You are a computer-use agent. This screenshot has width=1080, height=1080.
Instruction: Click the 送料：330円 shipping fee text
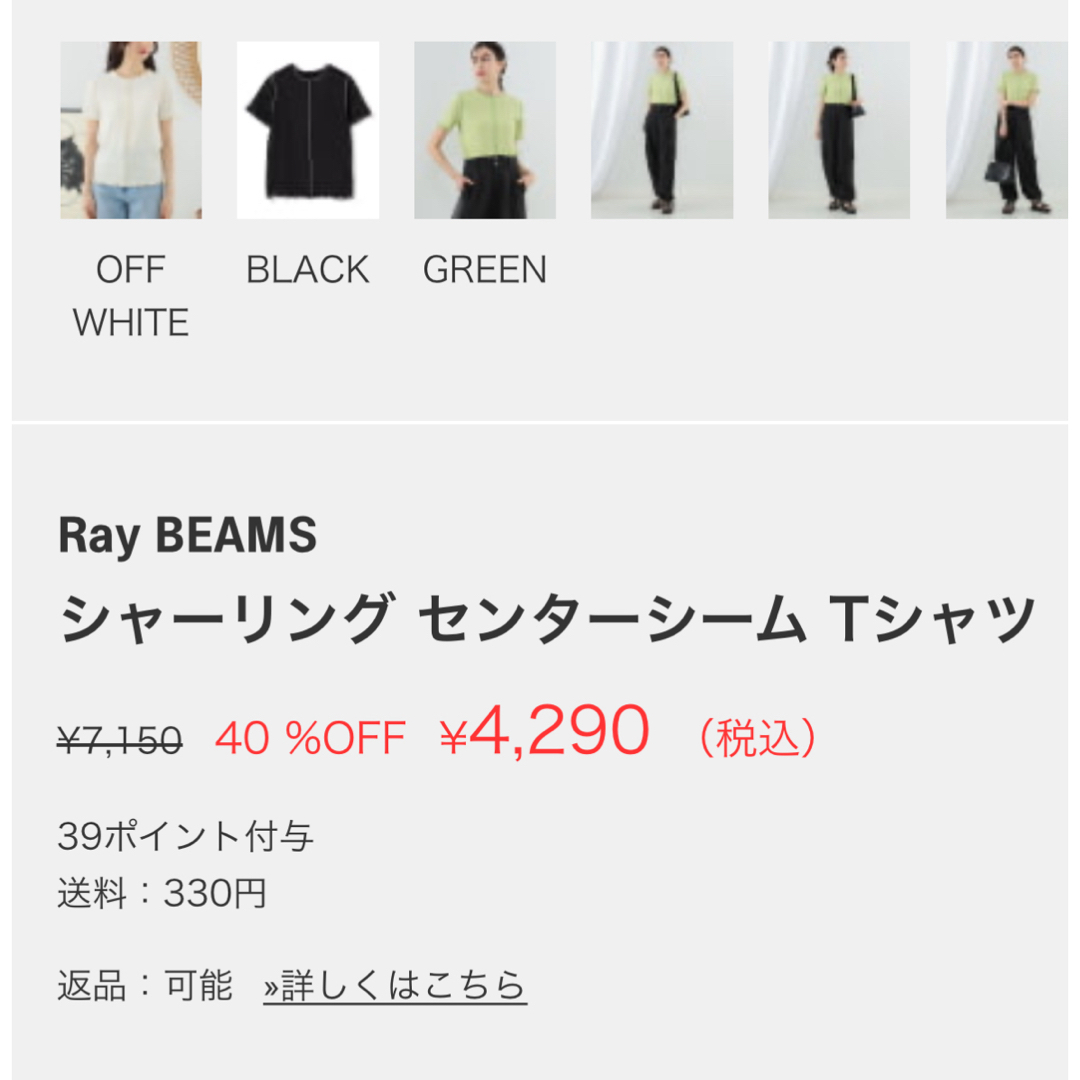point(162,893)
